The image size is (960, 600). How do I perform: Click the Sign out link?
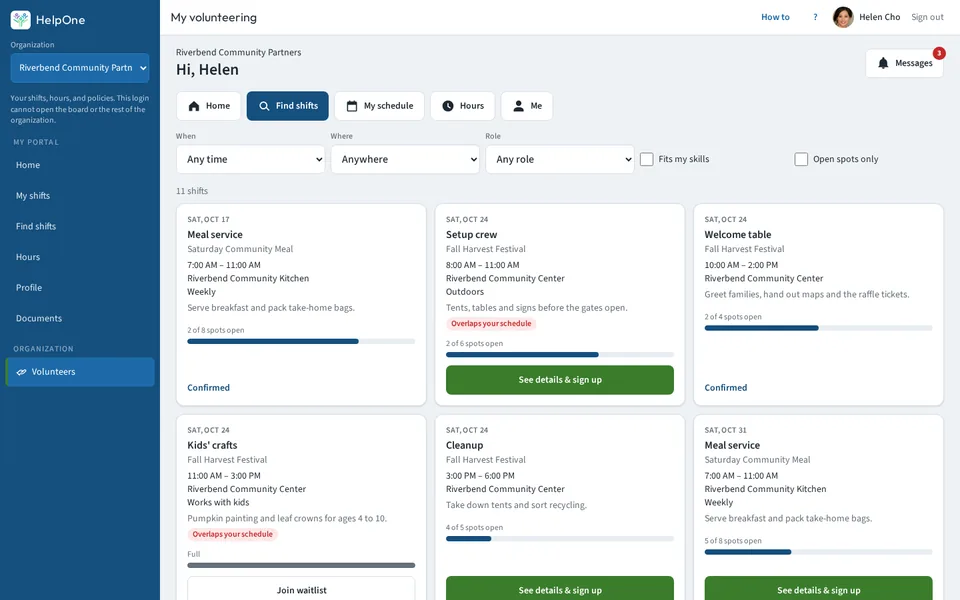[x=927, y=17]
